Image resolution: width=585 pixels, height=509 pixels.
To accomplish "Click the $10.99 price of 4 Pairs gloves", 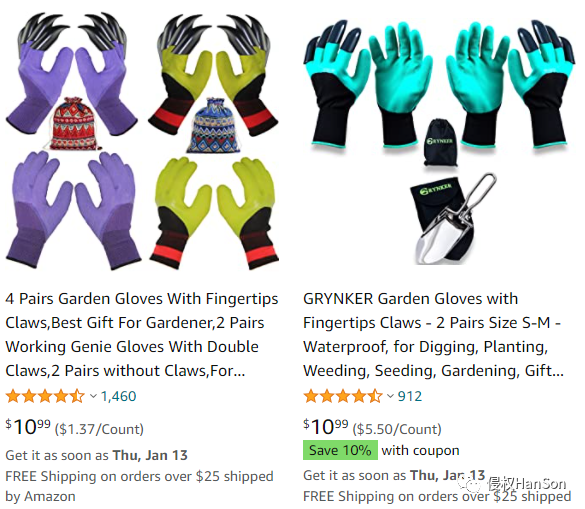I will [28, 427].
